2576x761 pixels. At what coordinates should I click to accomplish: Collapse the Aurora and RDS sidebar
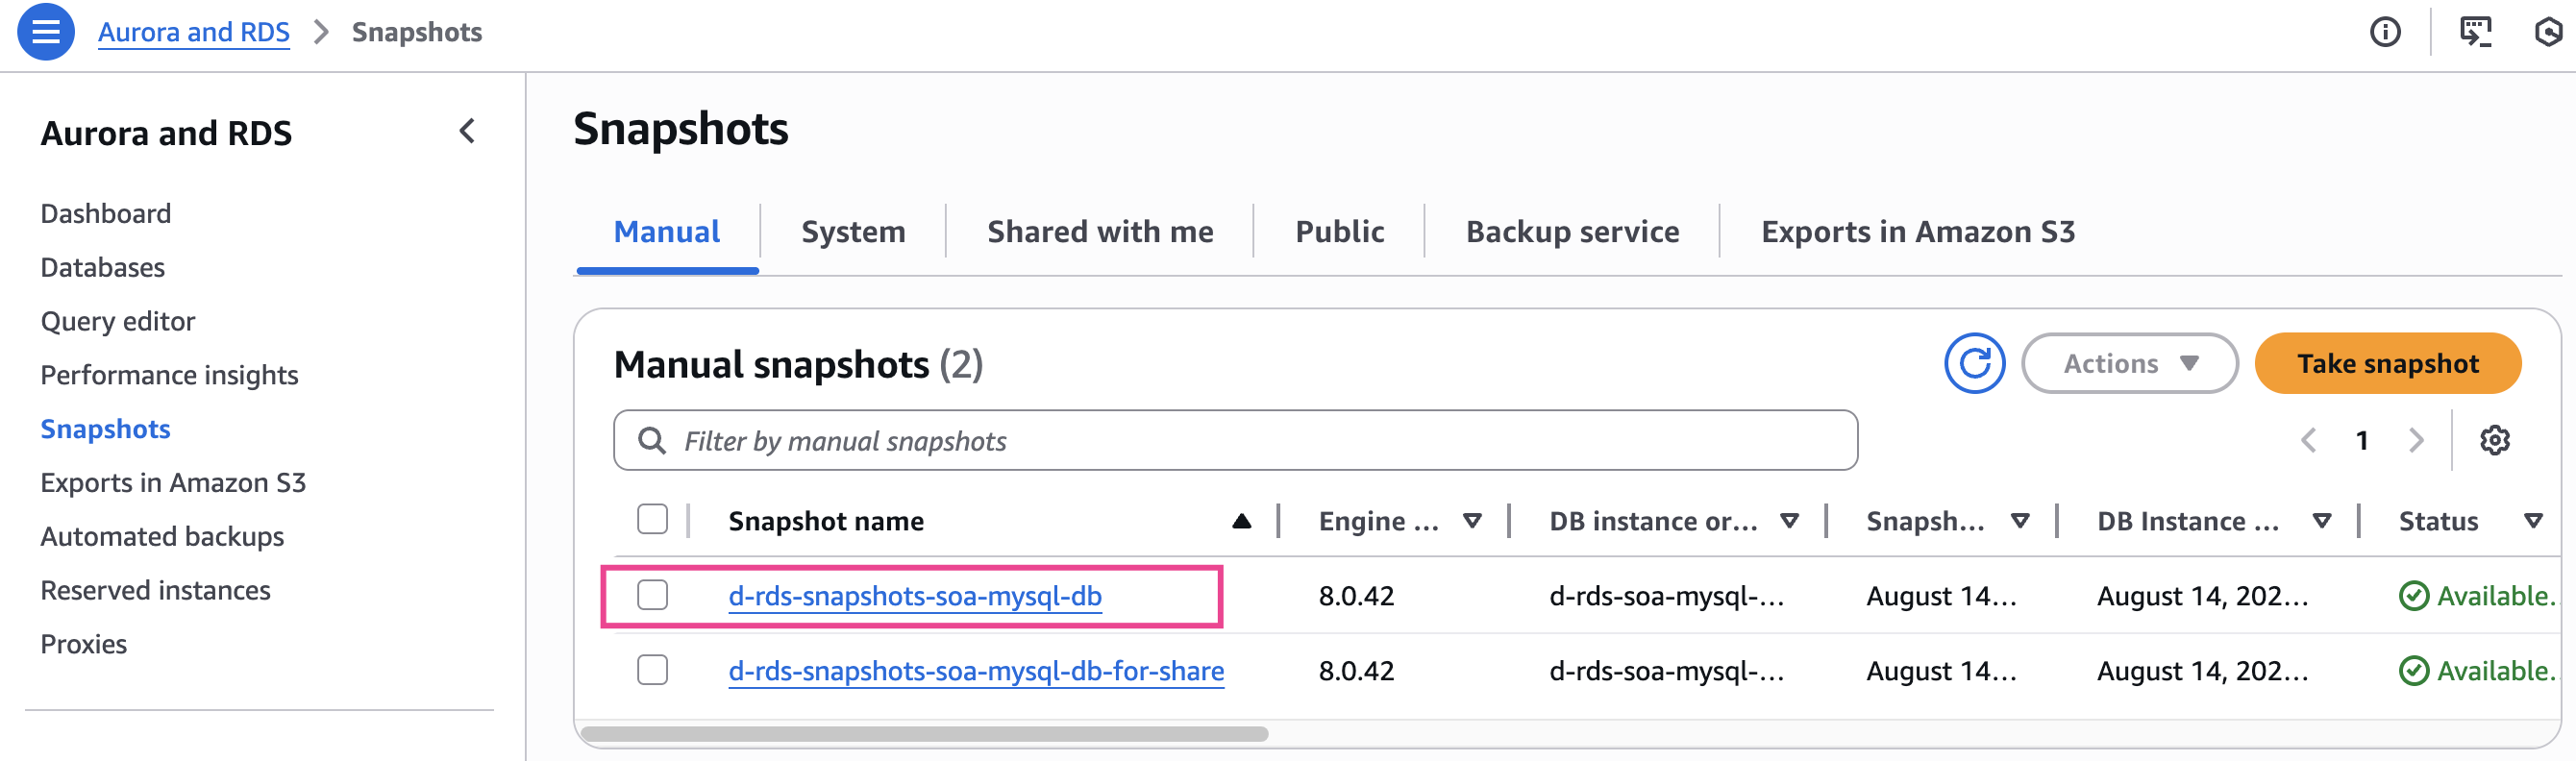(467, 131)
